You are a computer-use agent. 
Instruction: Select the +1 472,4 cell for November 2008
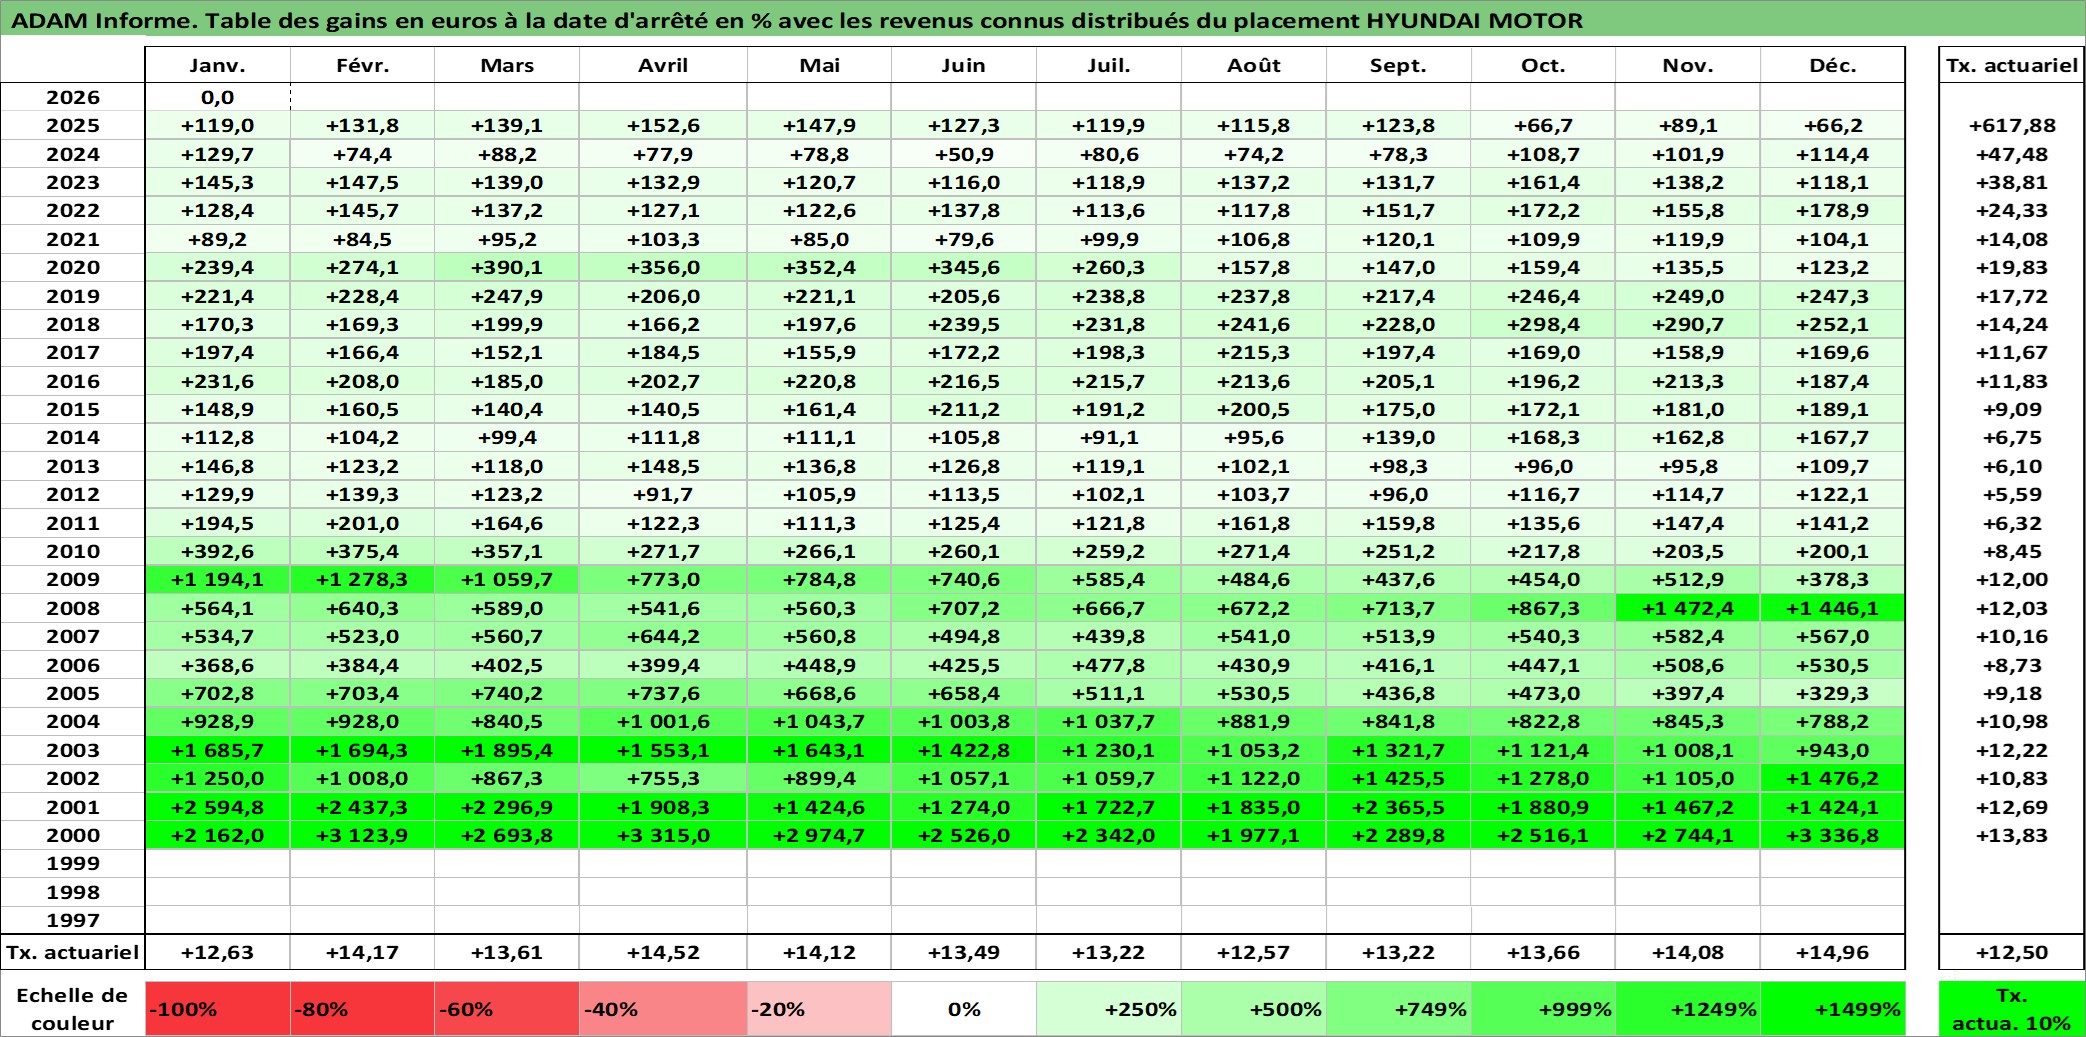coord(1688,608)
